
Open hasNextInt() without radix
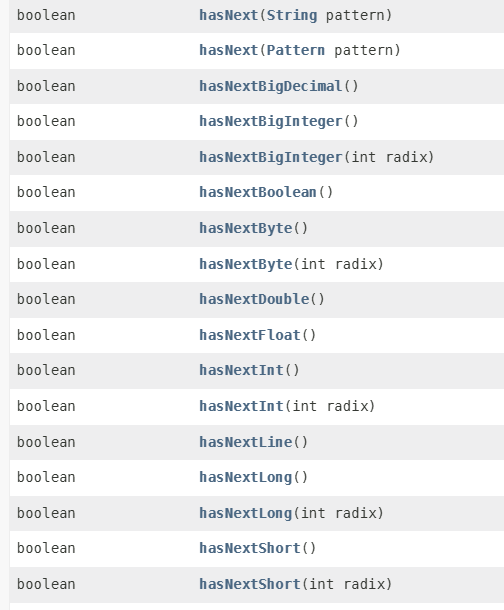pos(241,370)
